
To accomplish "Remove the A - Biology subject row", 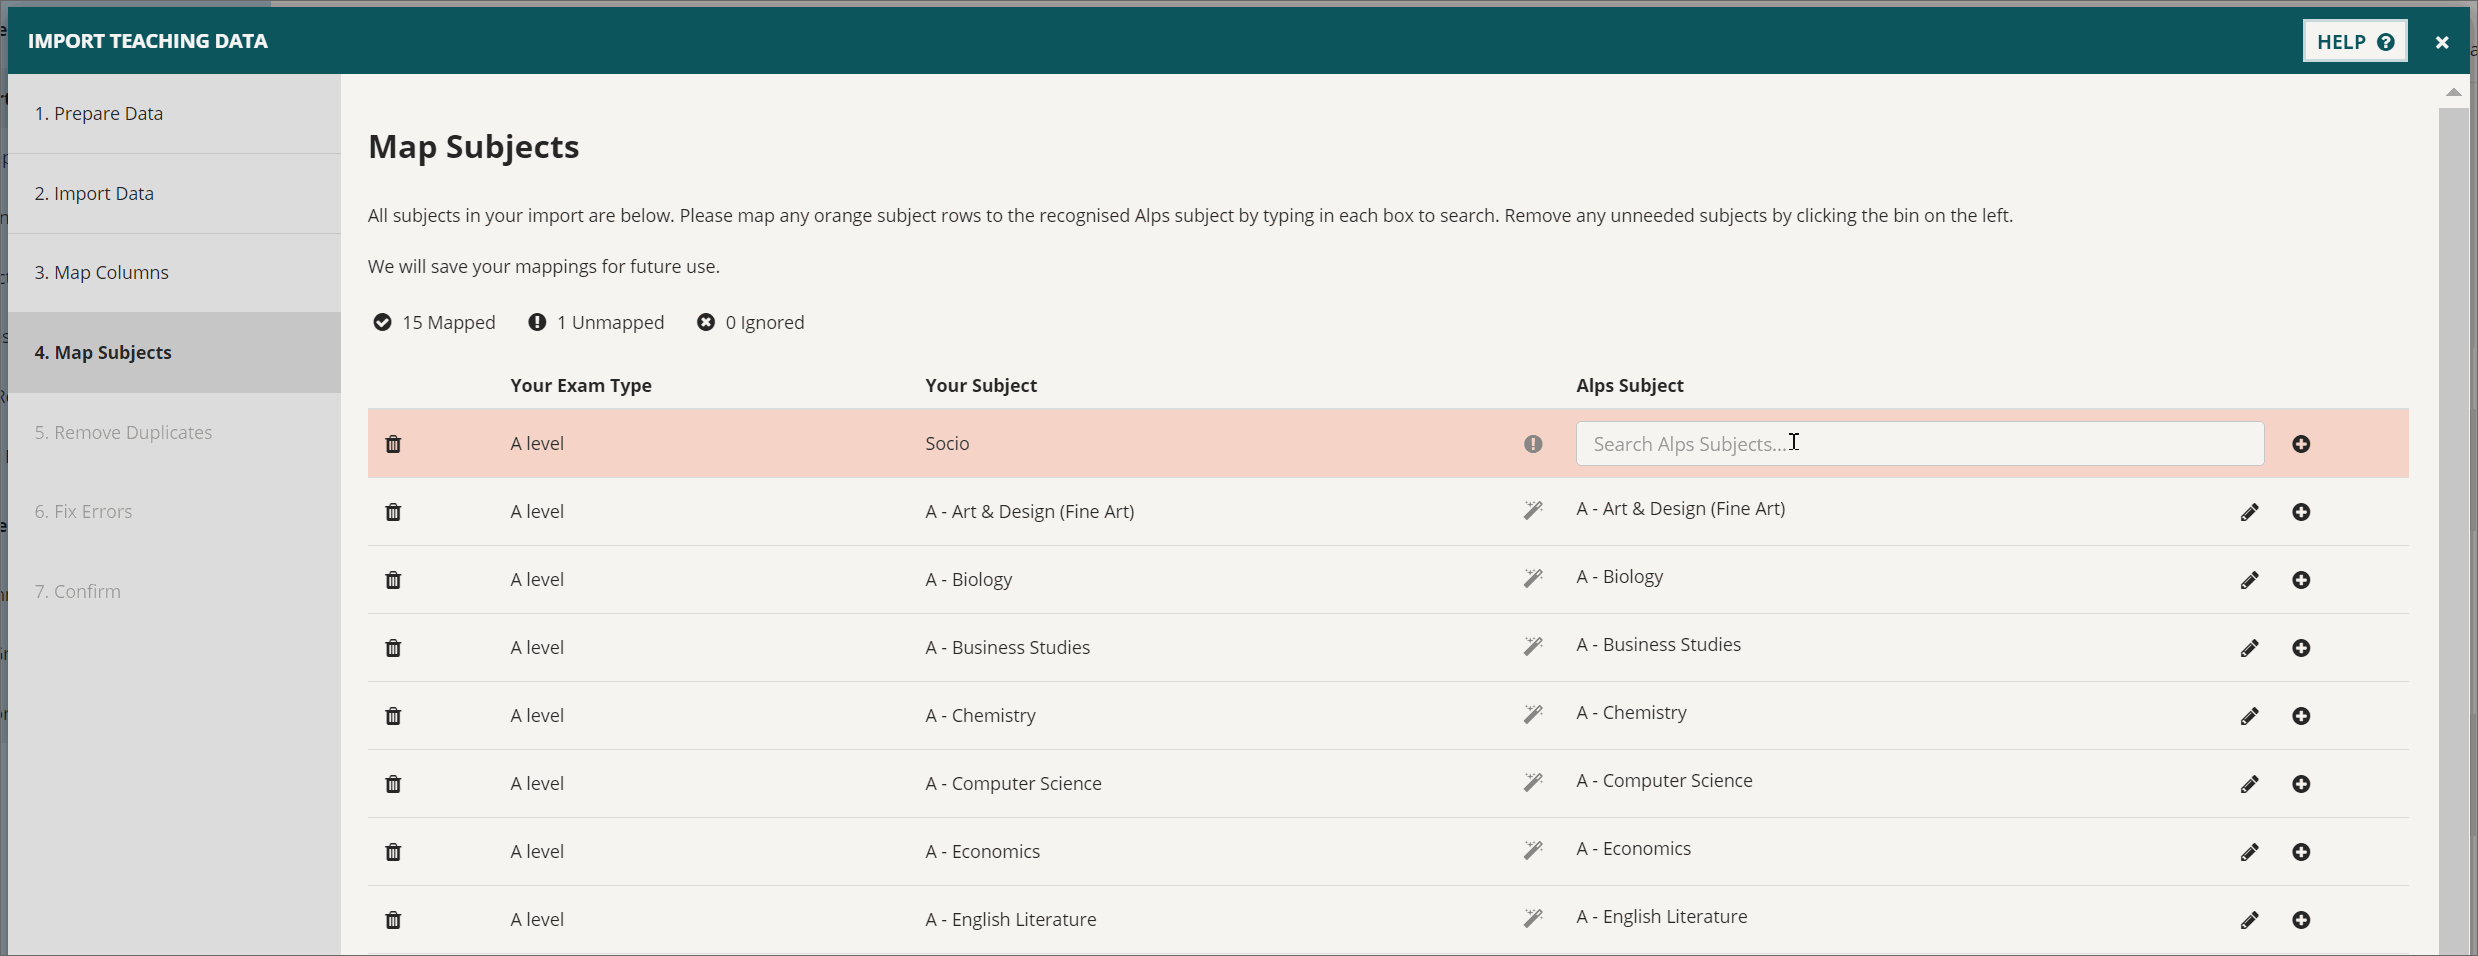I will coord(393,580).
